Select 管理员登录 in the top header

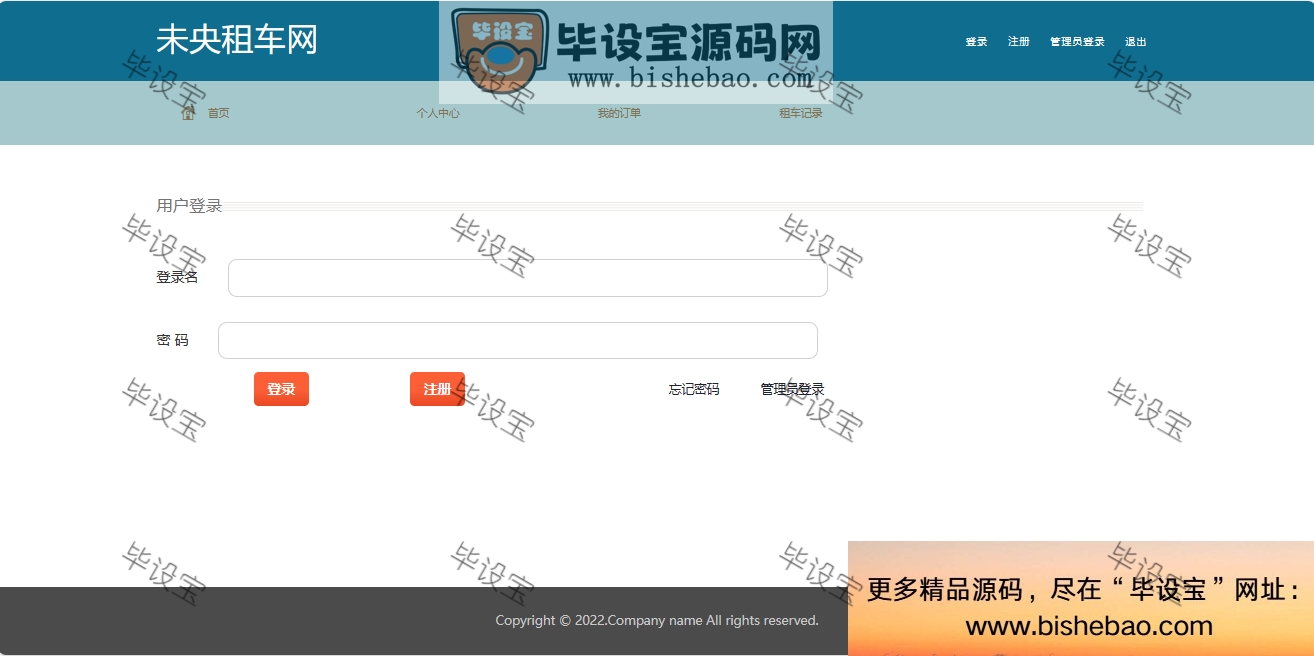[x=1077, y=42]
